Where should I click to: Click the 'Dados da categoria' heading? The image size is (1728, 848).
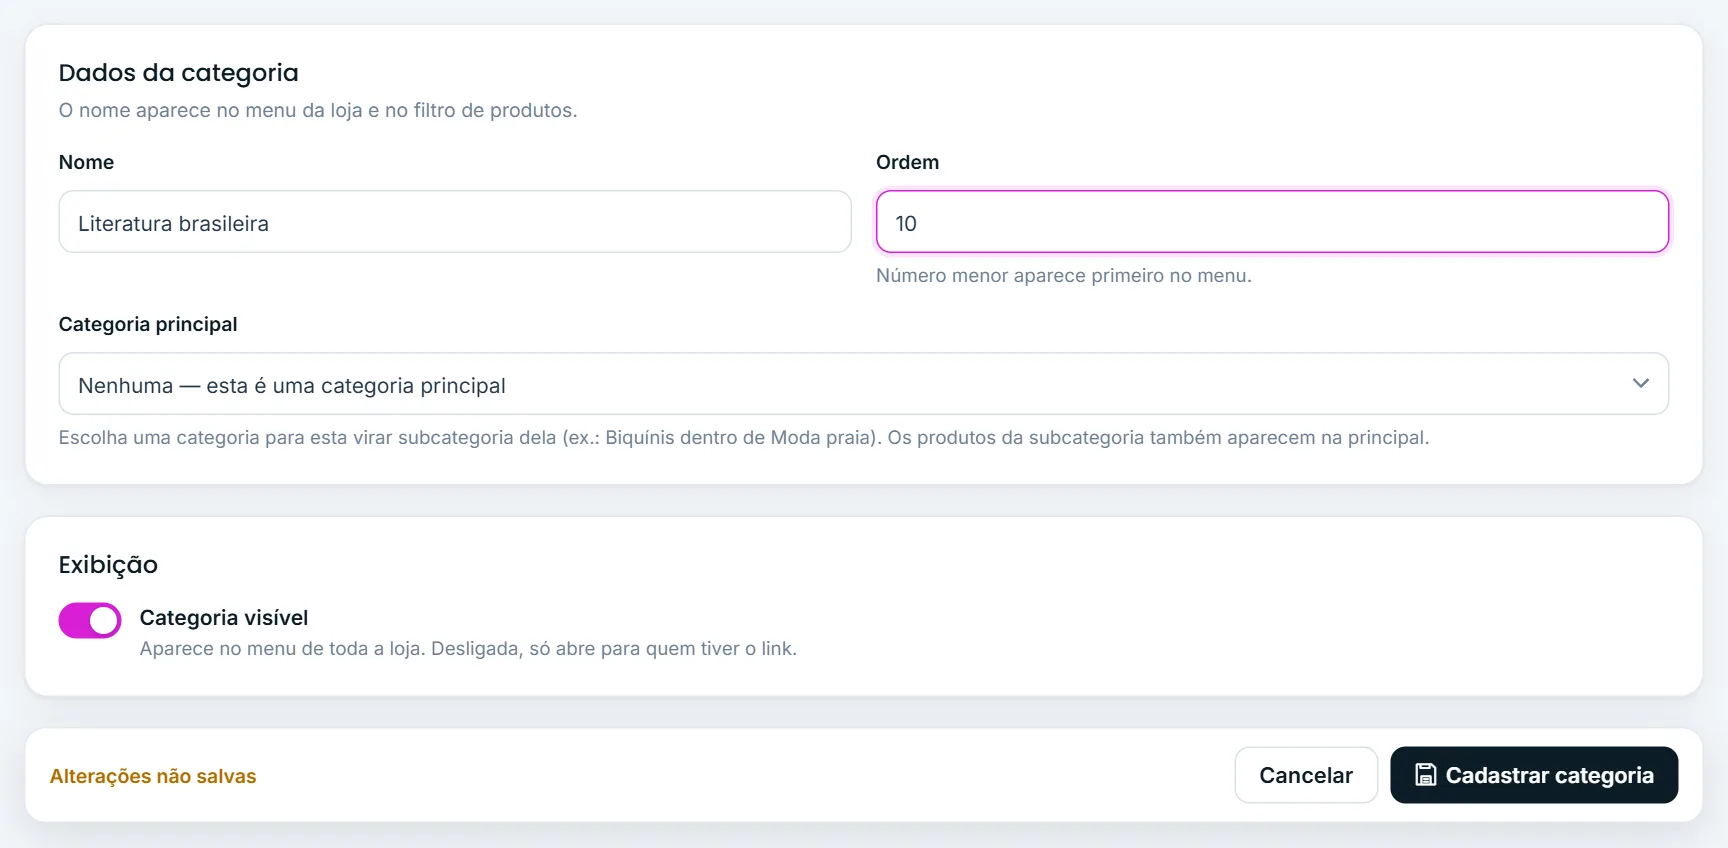(x=179, y=73)
